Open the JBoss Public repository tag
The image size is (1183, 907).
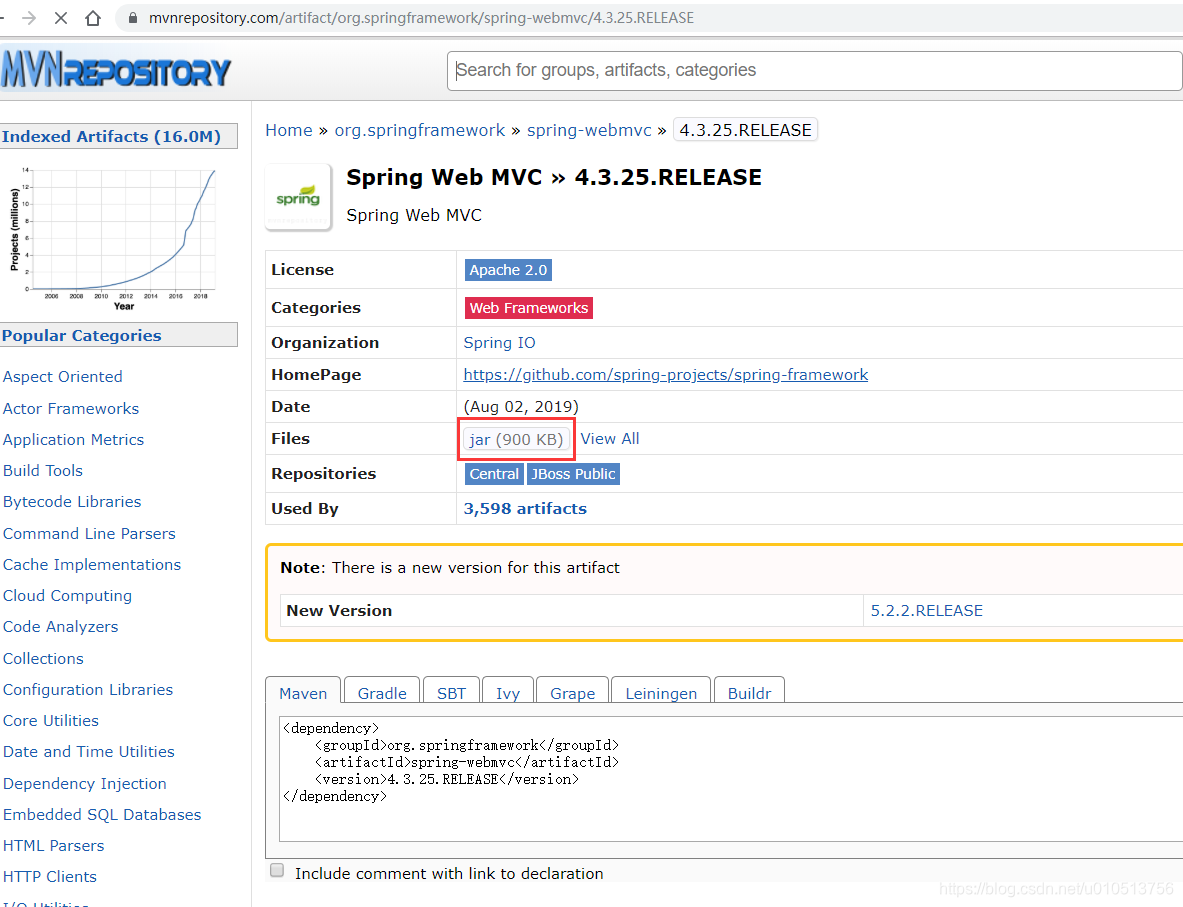573,474
